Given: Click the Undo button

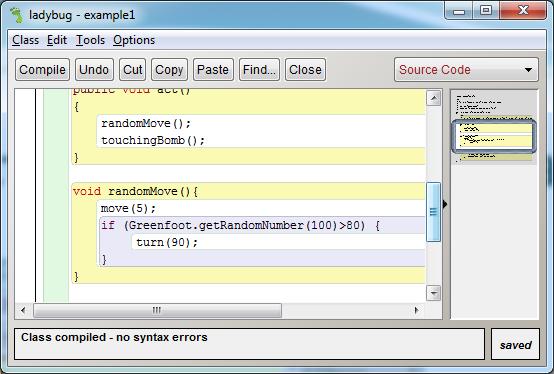Looking at the screenshot, I should tap(94, 70).
